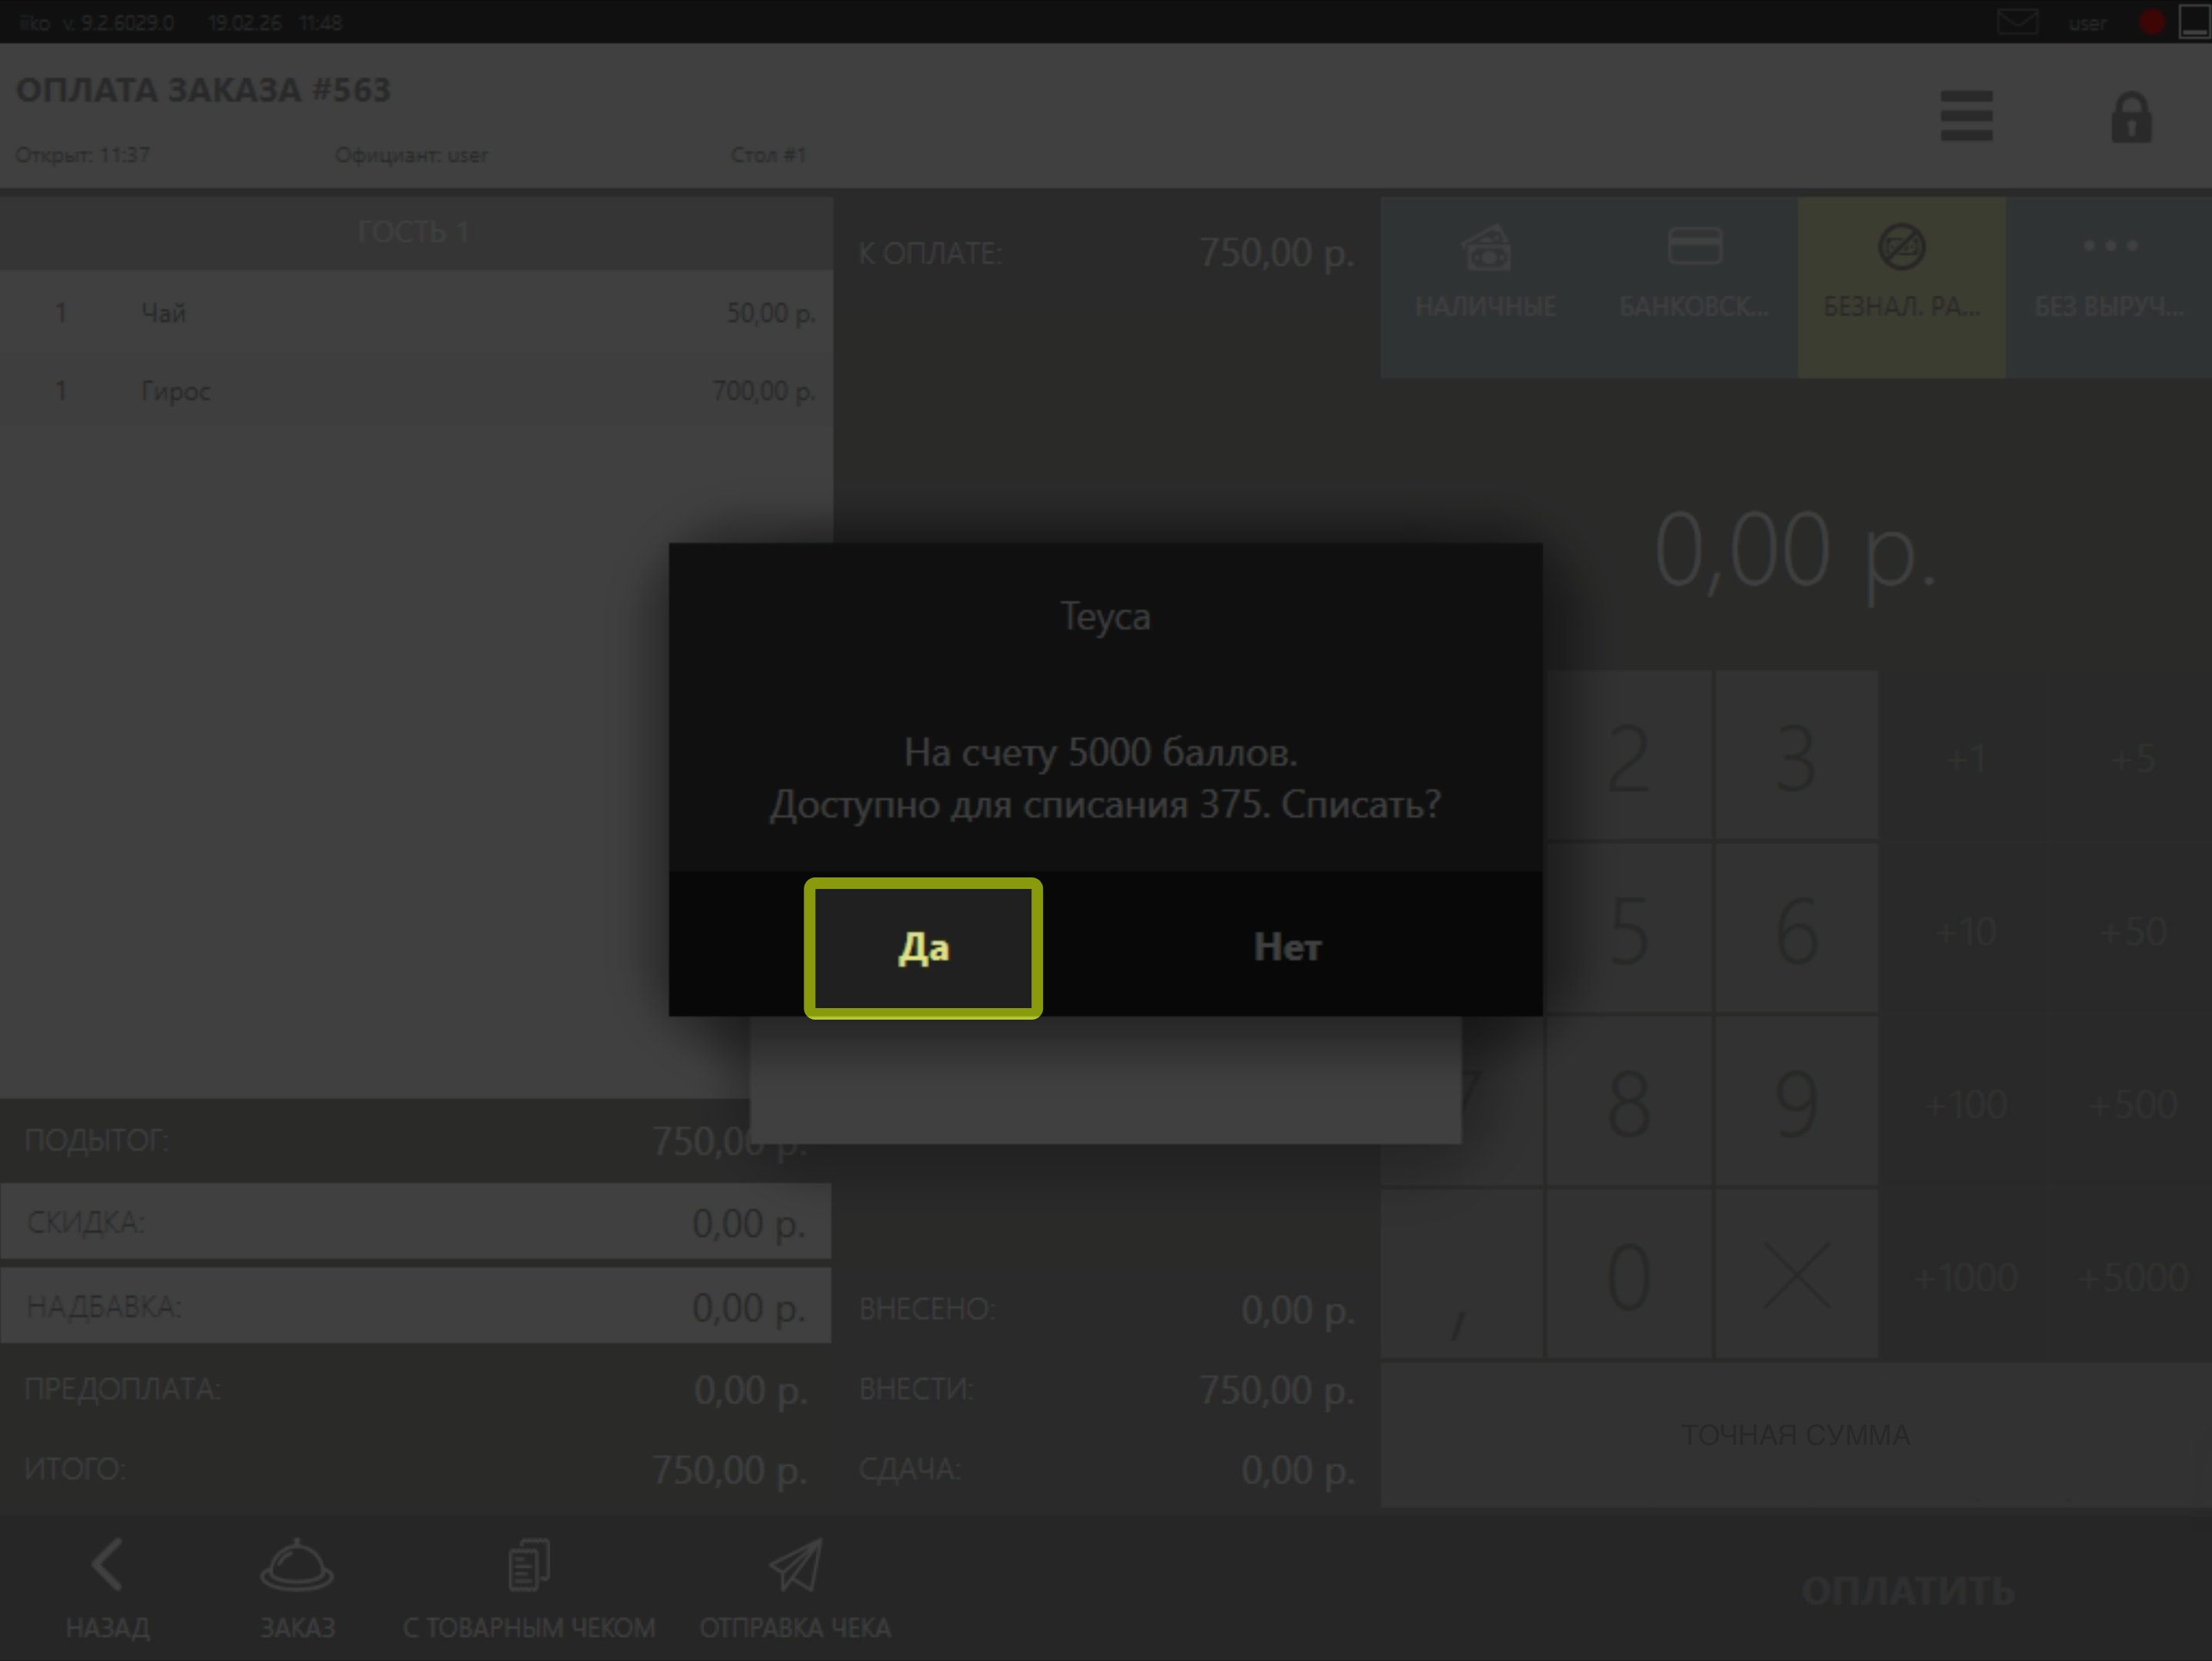The image size is (2212, 1661).
Task: Open the Скидка discount field
Action: (415, 1222)
